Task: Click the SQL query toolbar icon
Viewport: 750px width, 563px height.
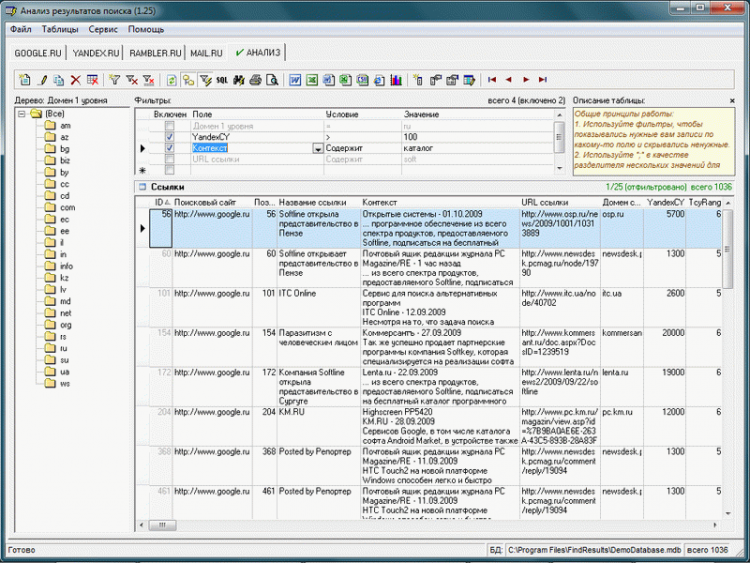Action: [x=221, y=79]
